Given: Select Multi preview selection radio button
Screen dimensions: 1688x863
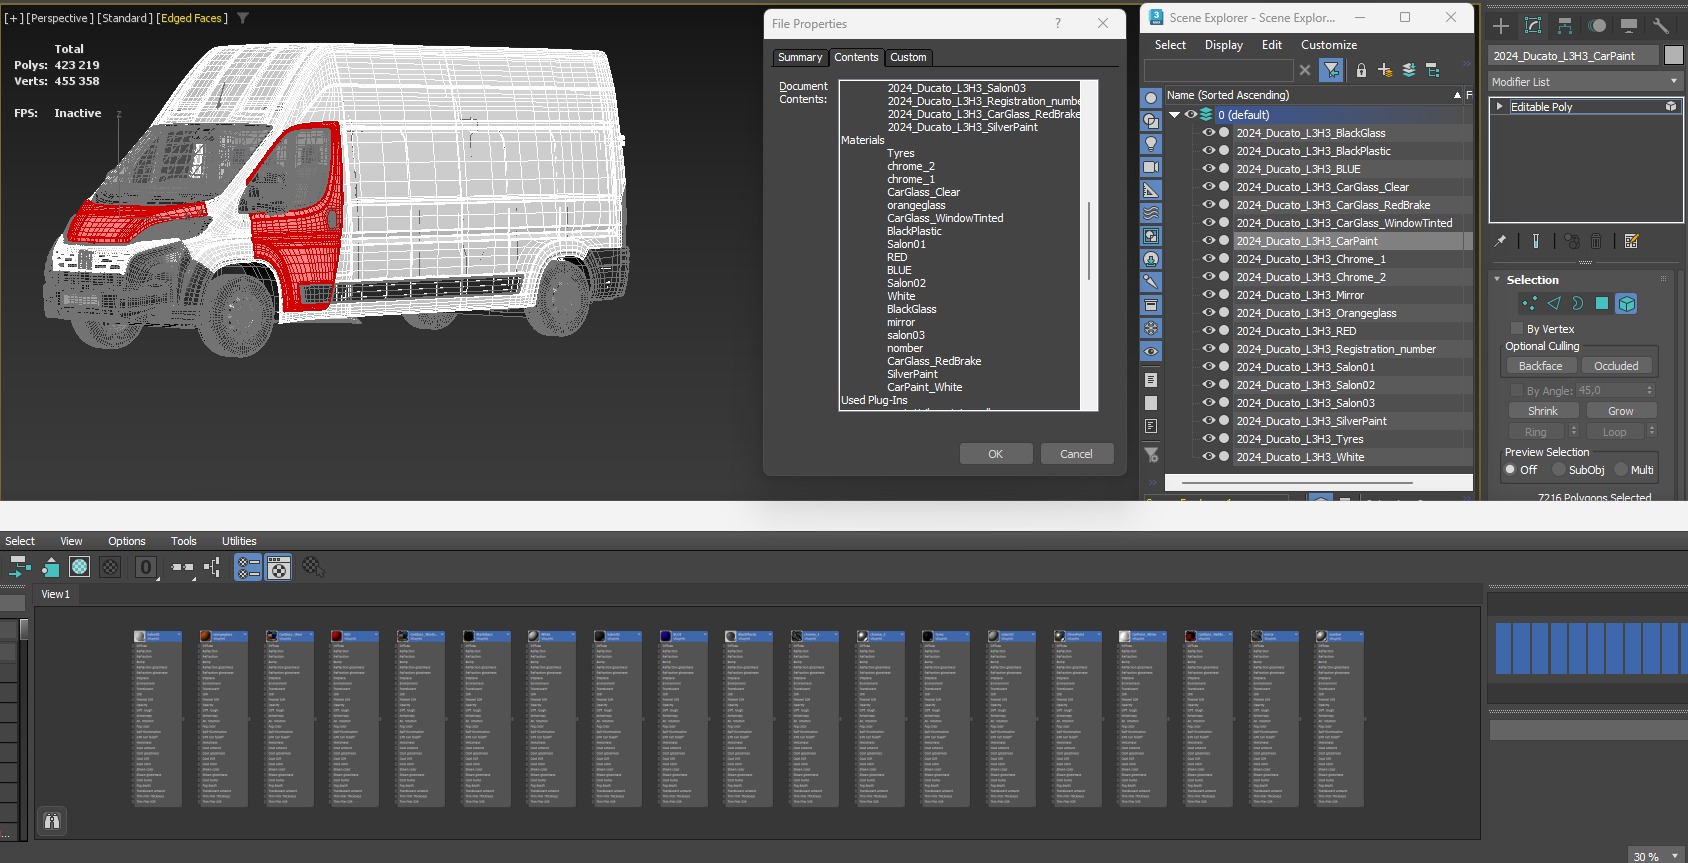Looking at the screenshot, I should [x=1621, y=470].
